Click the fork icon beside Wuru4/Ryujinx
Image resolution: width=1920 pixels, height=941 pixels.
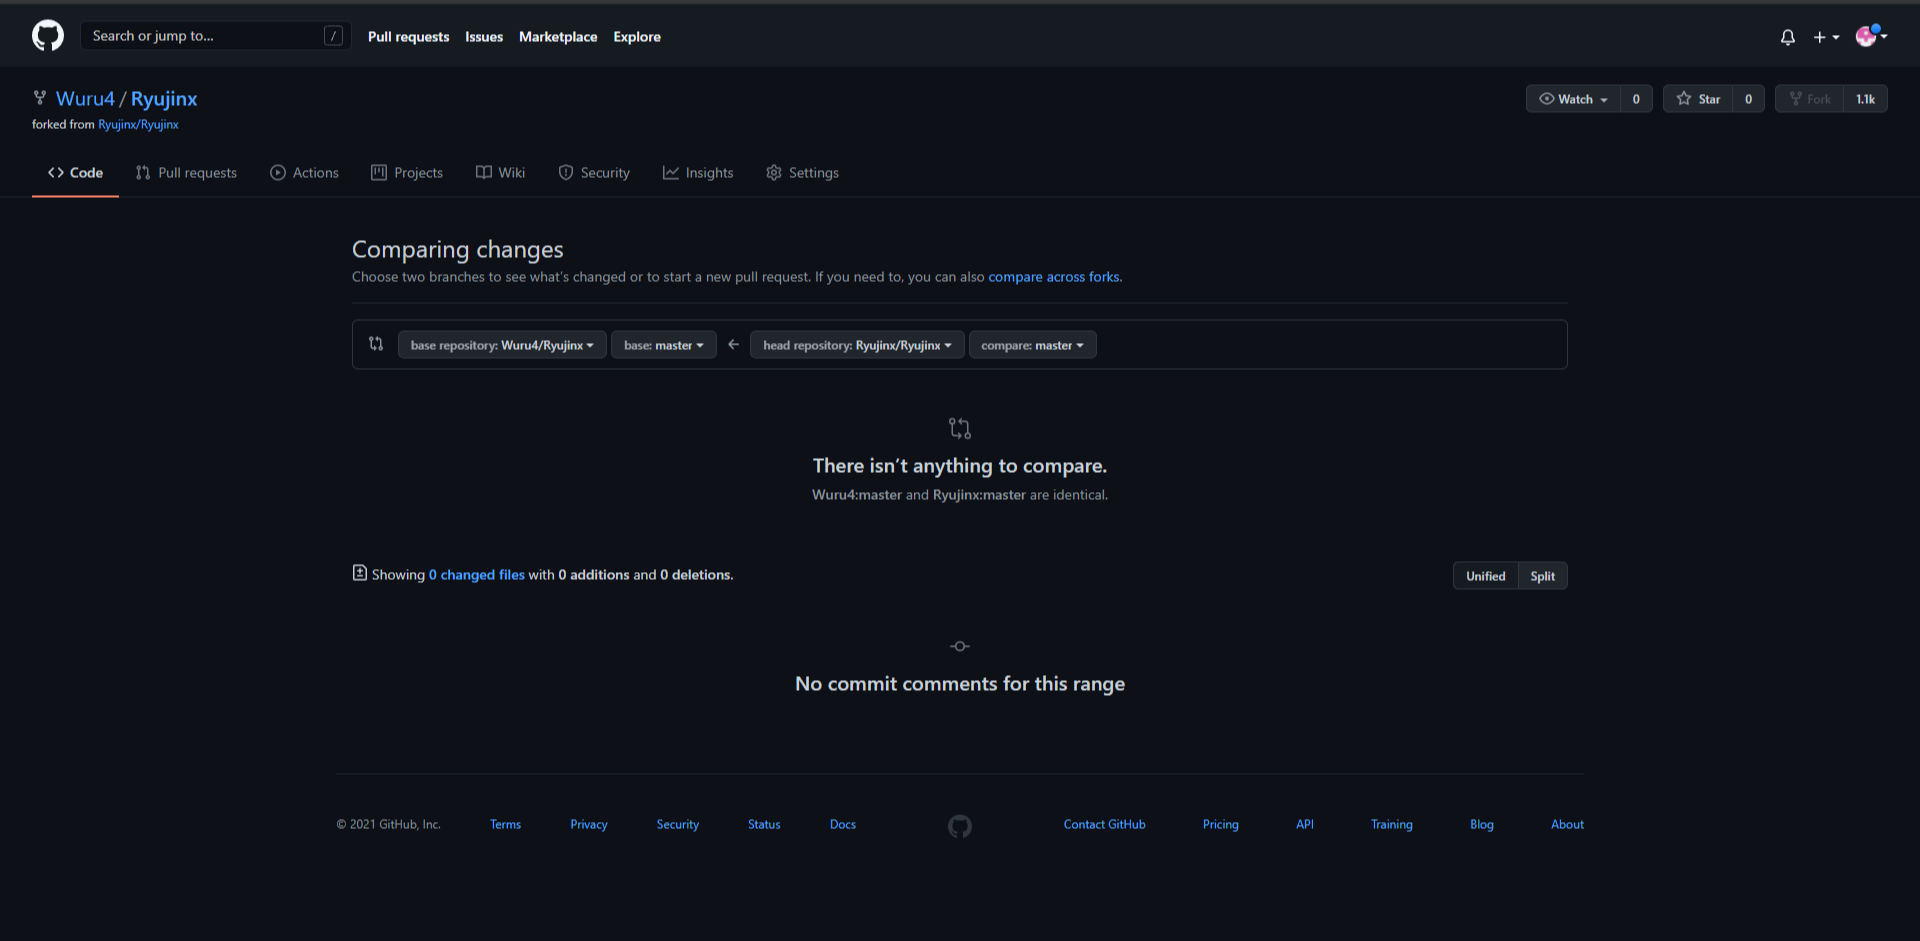(x=40, y=98)
